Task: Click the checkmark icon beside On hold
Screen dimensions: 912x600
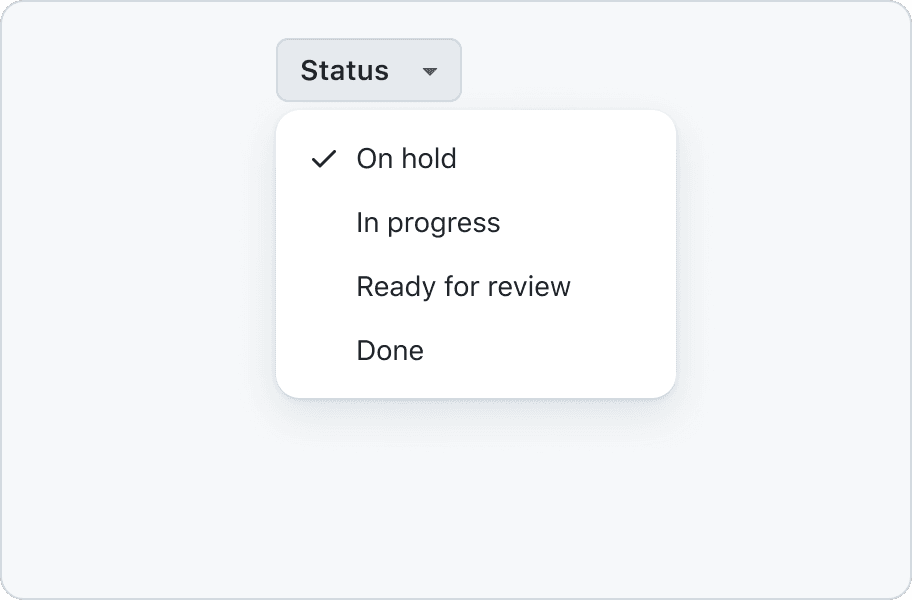Action: tap(323, 159)
